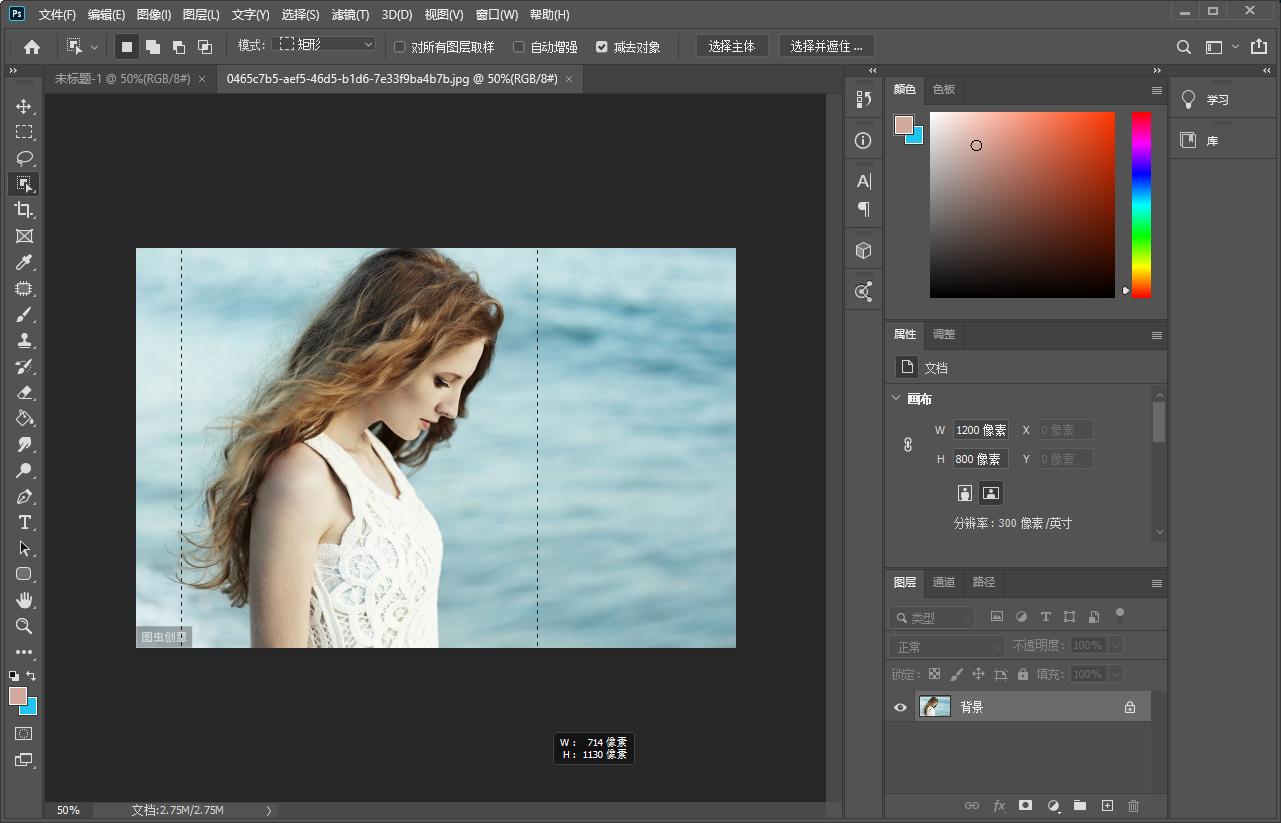Hide the 背景 layer visibility eye
The width and height of the screenshot is (1281, 823).
(899, 707)
